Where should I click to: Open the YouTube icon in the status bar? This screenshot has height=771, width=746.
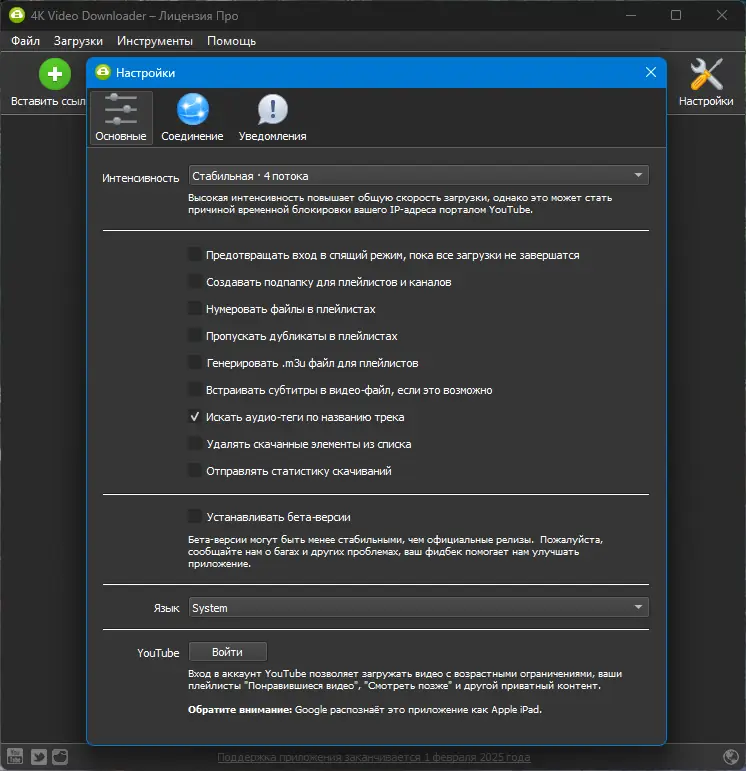tap(15, 756)
